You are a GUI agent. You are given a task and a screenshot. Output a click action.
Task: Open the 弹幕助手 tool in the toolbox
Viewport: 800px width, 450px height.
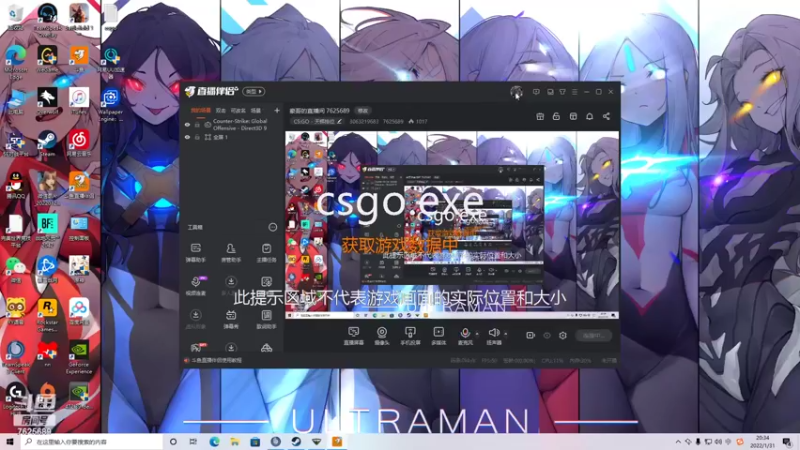195,253
